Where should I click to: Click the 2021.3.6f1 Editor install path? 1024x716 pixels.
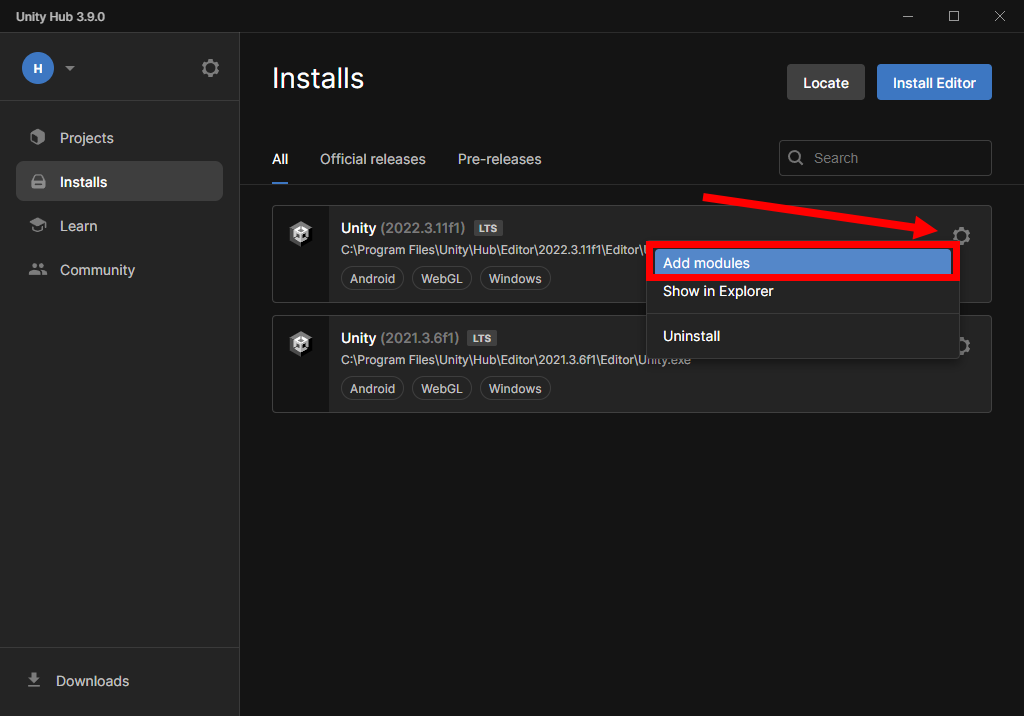(x=515, y=359)
